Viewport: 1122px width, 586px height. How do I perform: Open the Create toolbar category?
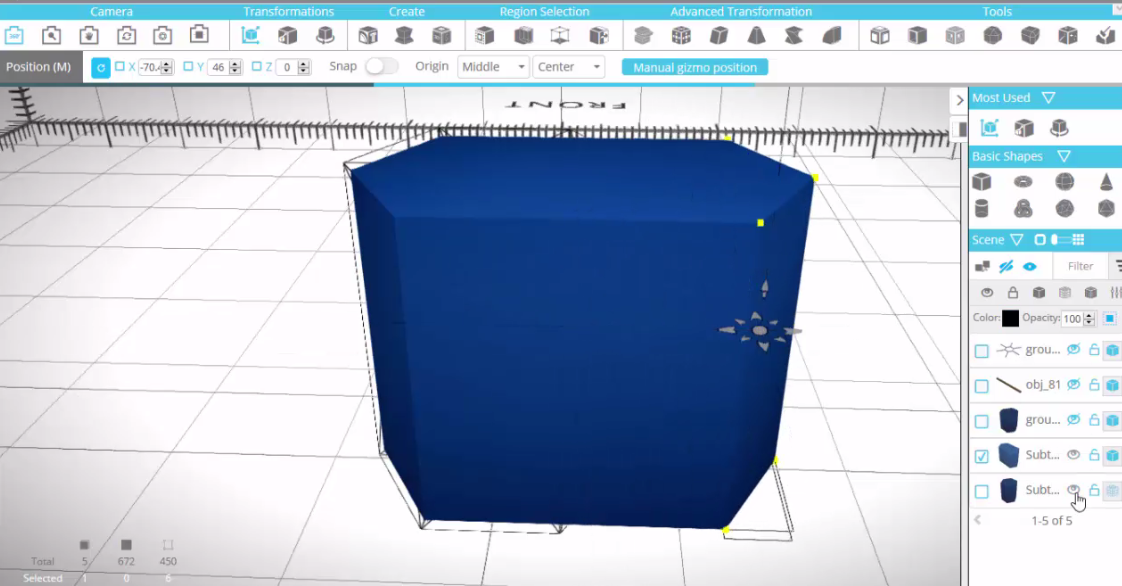click(x=406, y=11)
